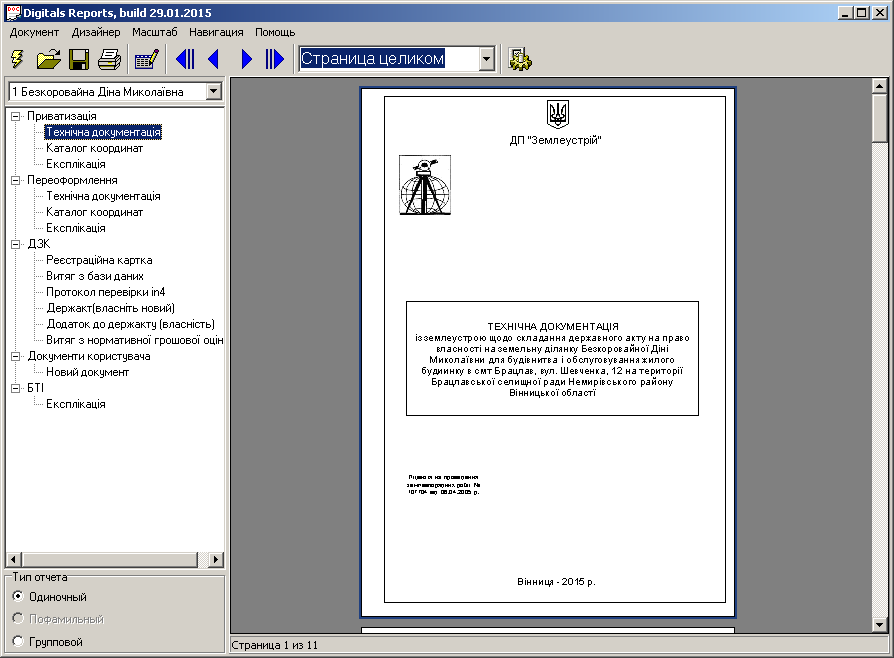Screen dimensions: 894x658
Task: Open Додаток до держакту (власність) report
Action: [131, 324]
